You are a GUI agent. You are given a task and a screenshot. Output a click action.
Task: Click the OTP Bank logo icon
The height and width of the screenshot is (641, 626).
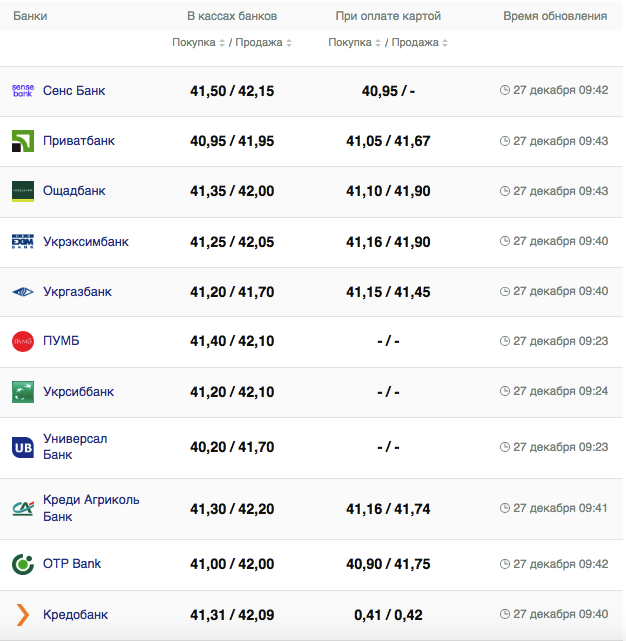tap(23, 564)
